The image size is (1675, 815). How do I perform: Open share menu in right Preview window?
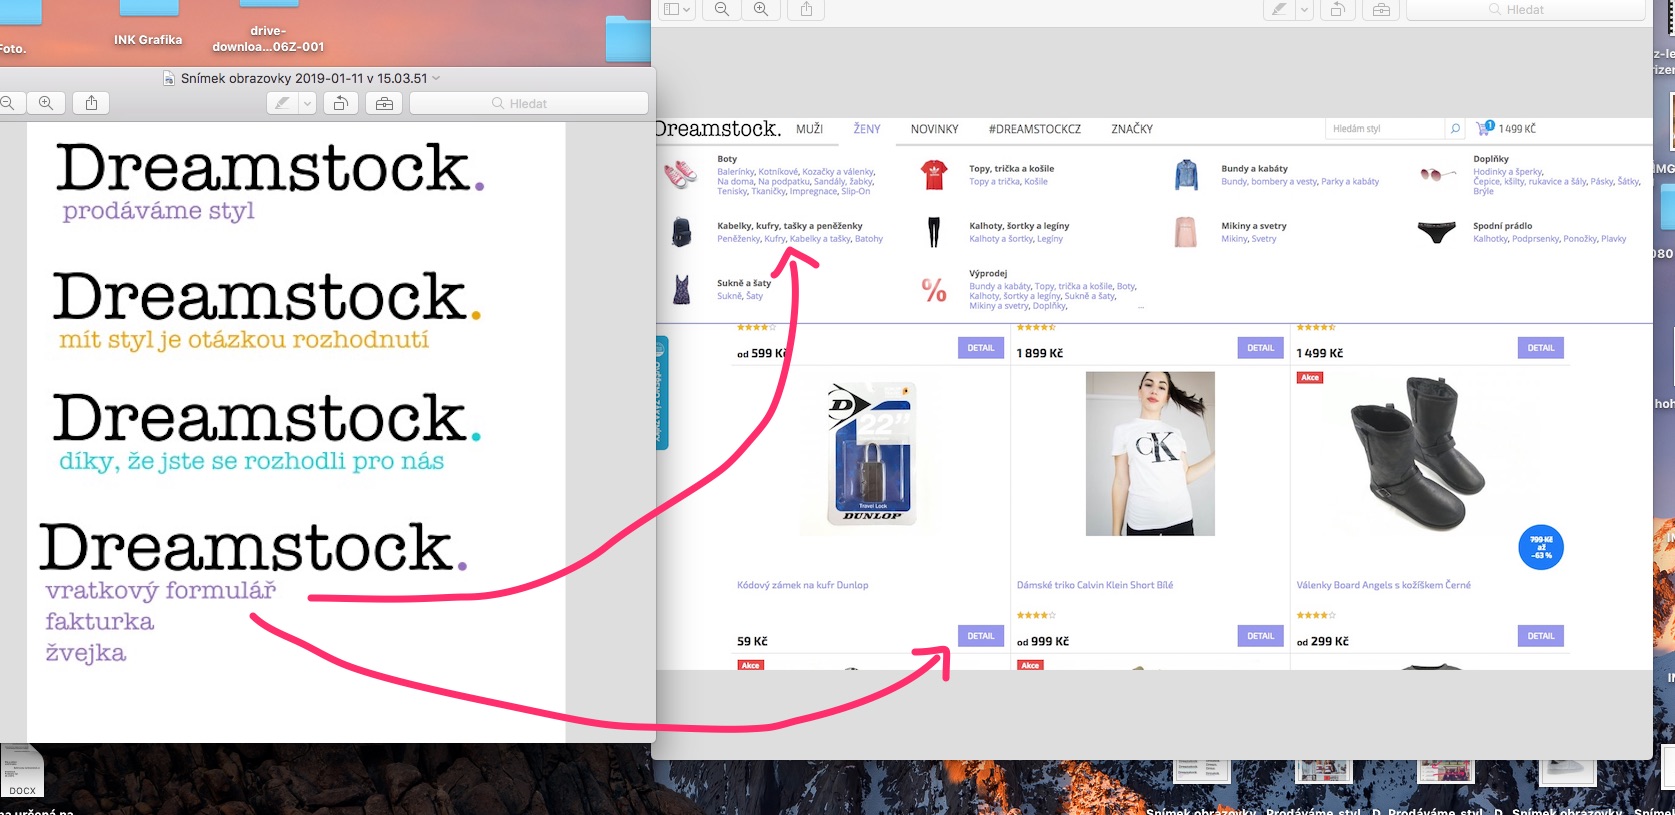tap(806, 9)
